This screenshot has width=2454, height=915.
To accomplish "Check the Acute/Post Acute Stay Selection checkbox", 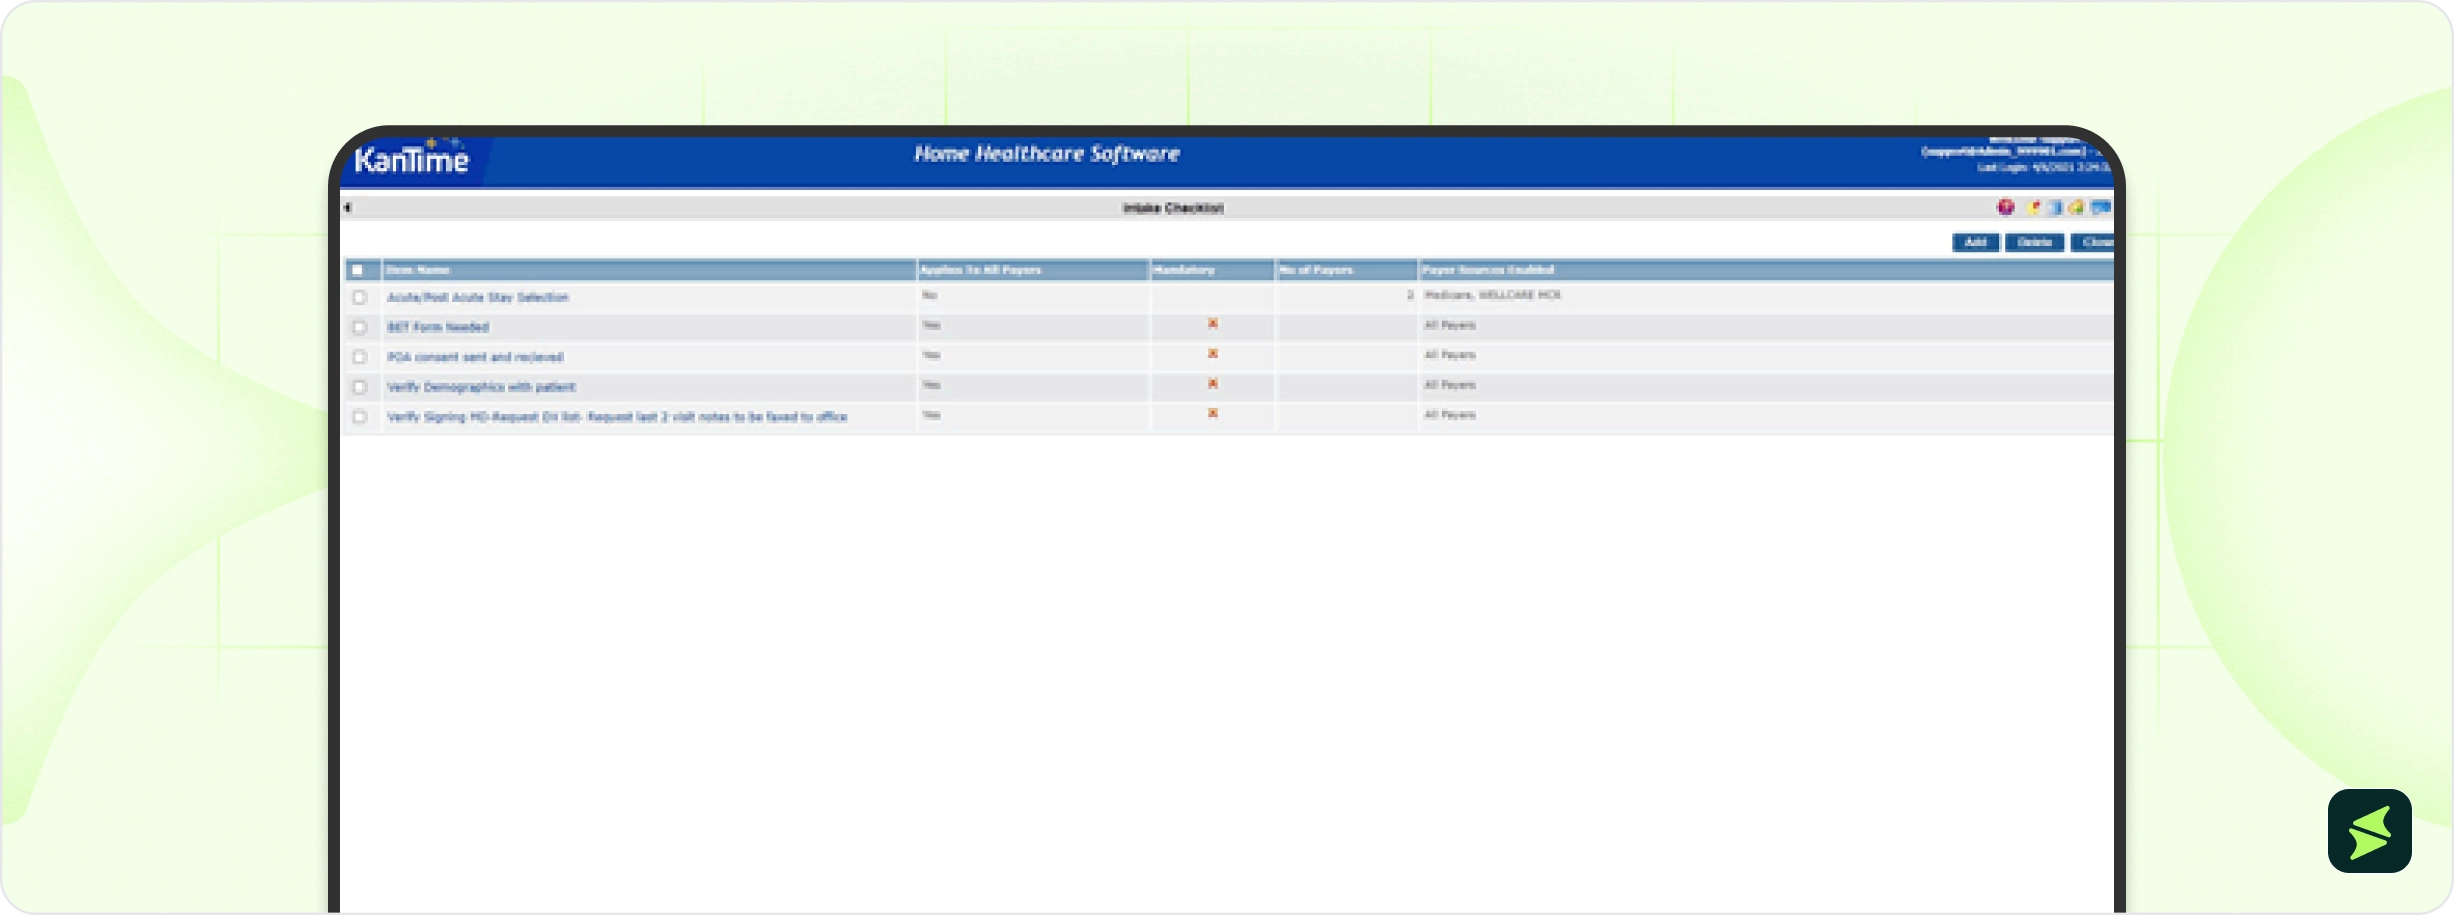I will click(359, 297).
